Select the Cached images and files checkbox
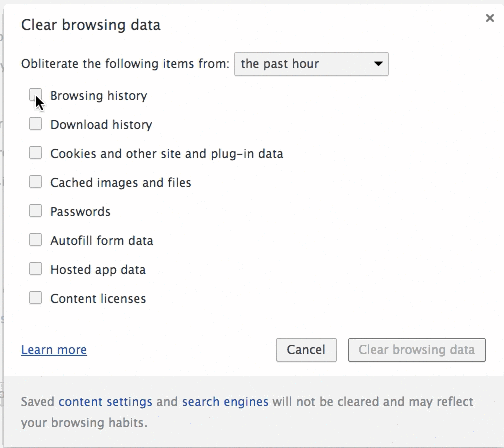The width and height of the screenshot is (504, 448). click(35, 182)
